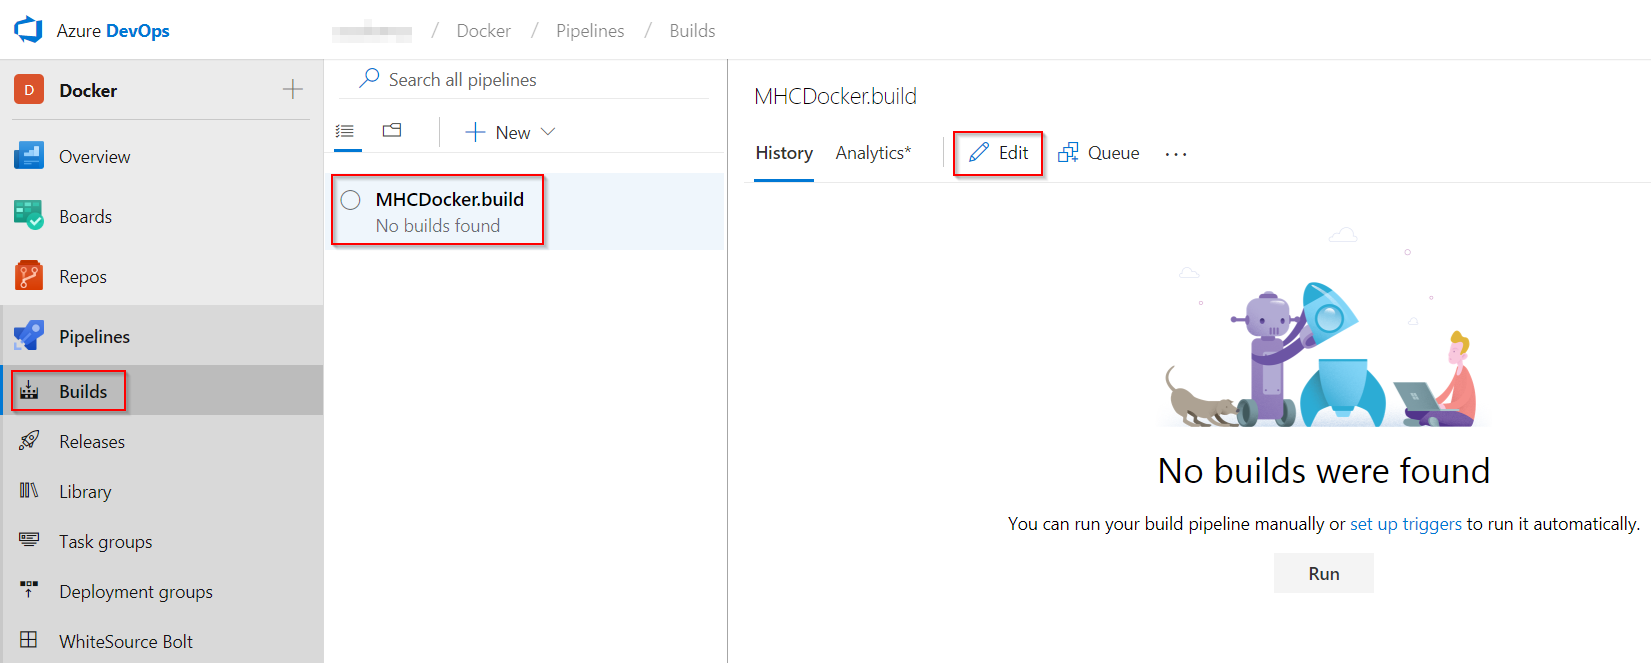Select the MHCDocker.build radio circle
The image size is (1651, 663).
[351, 200]
